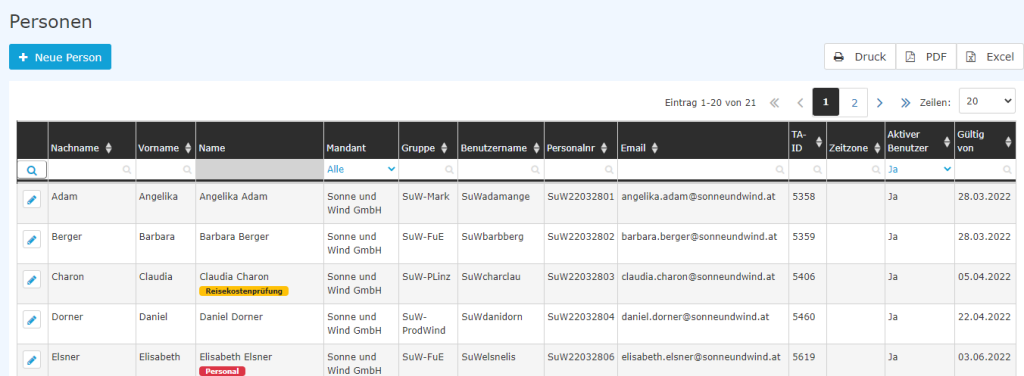Click the magnifier search button in filter row

pos(32,170)
